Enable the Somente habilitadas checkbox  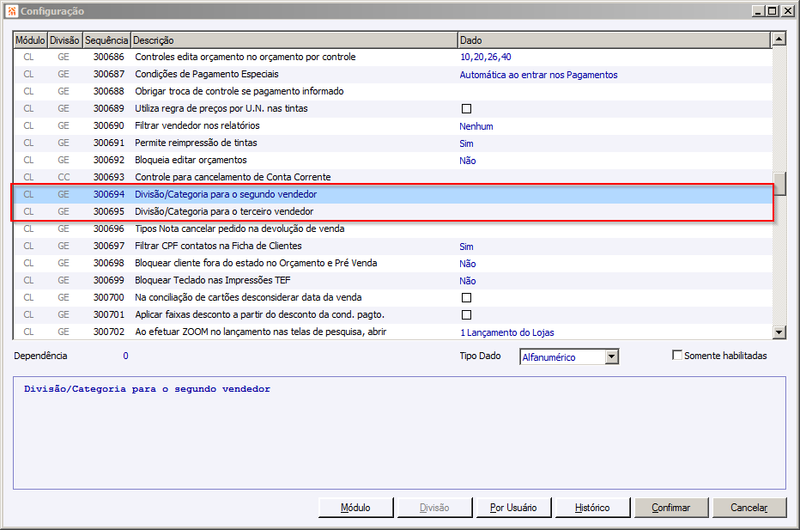(x=677, y=355)
